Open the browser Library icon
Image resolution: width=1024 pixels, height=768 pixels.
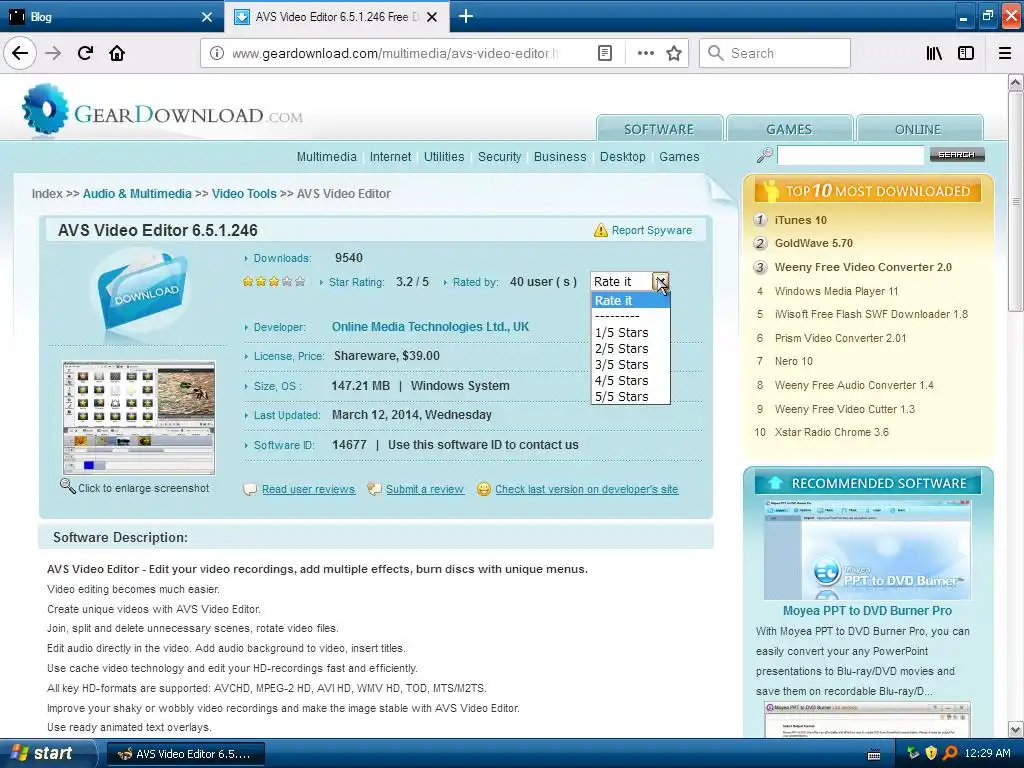click(934, 53)
